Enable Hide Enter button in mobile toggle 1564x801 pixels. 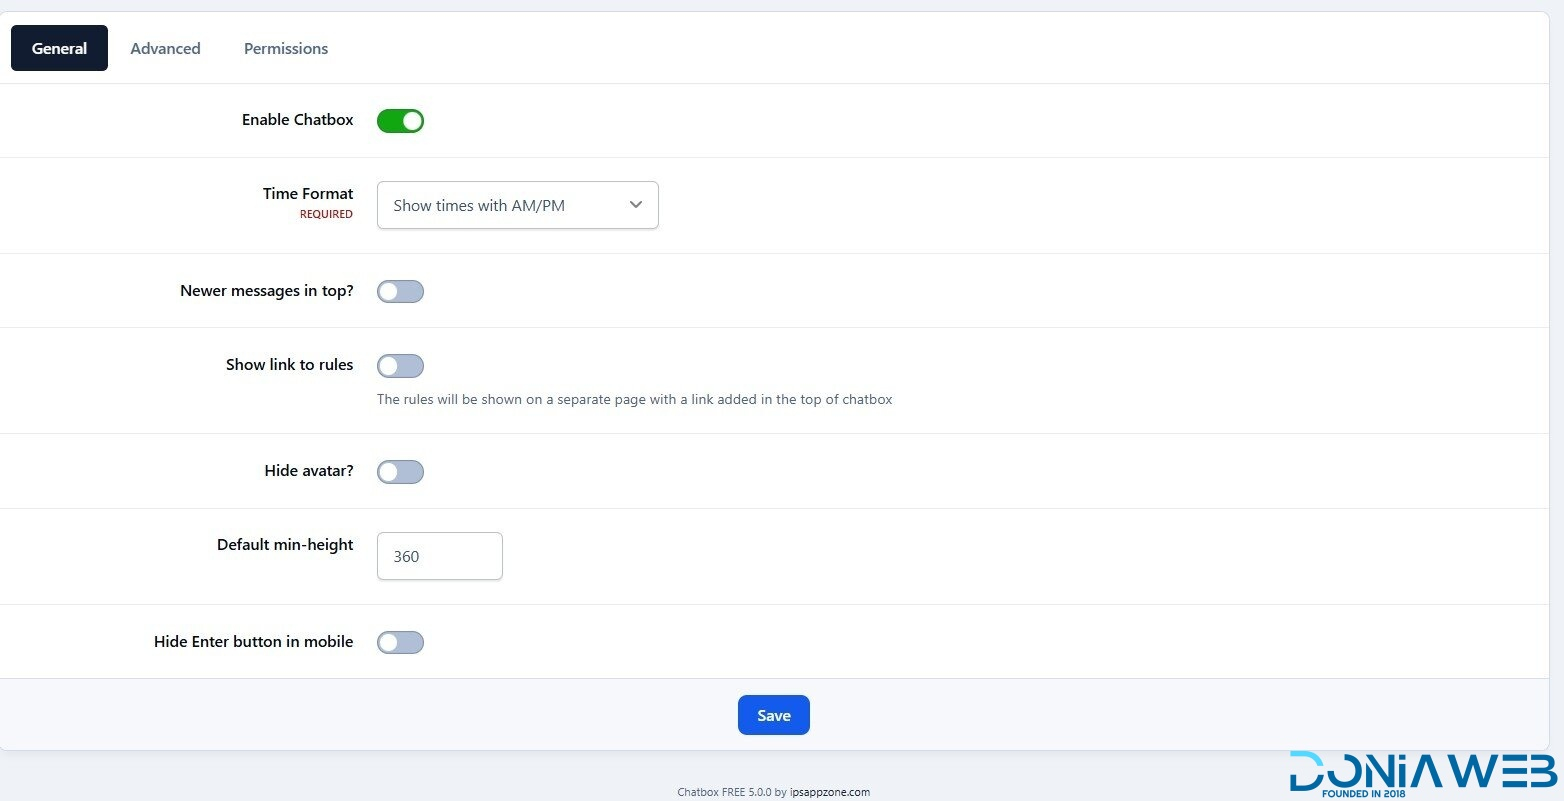point(400,642)
